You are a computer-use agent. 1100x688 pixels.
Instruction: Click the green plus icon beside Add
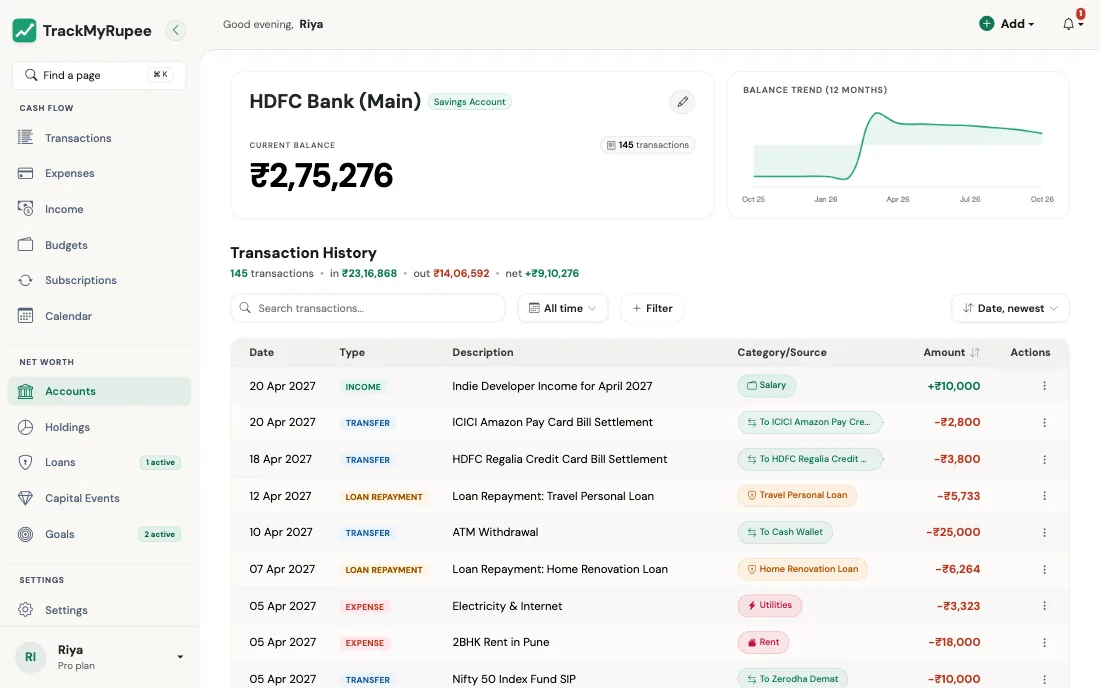pyautogui.click(x=986, y=24)
